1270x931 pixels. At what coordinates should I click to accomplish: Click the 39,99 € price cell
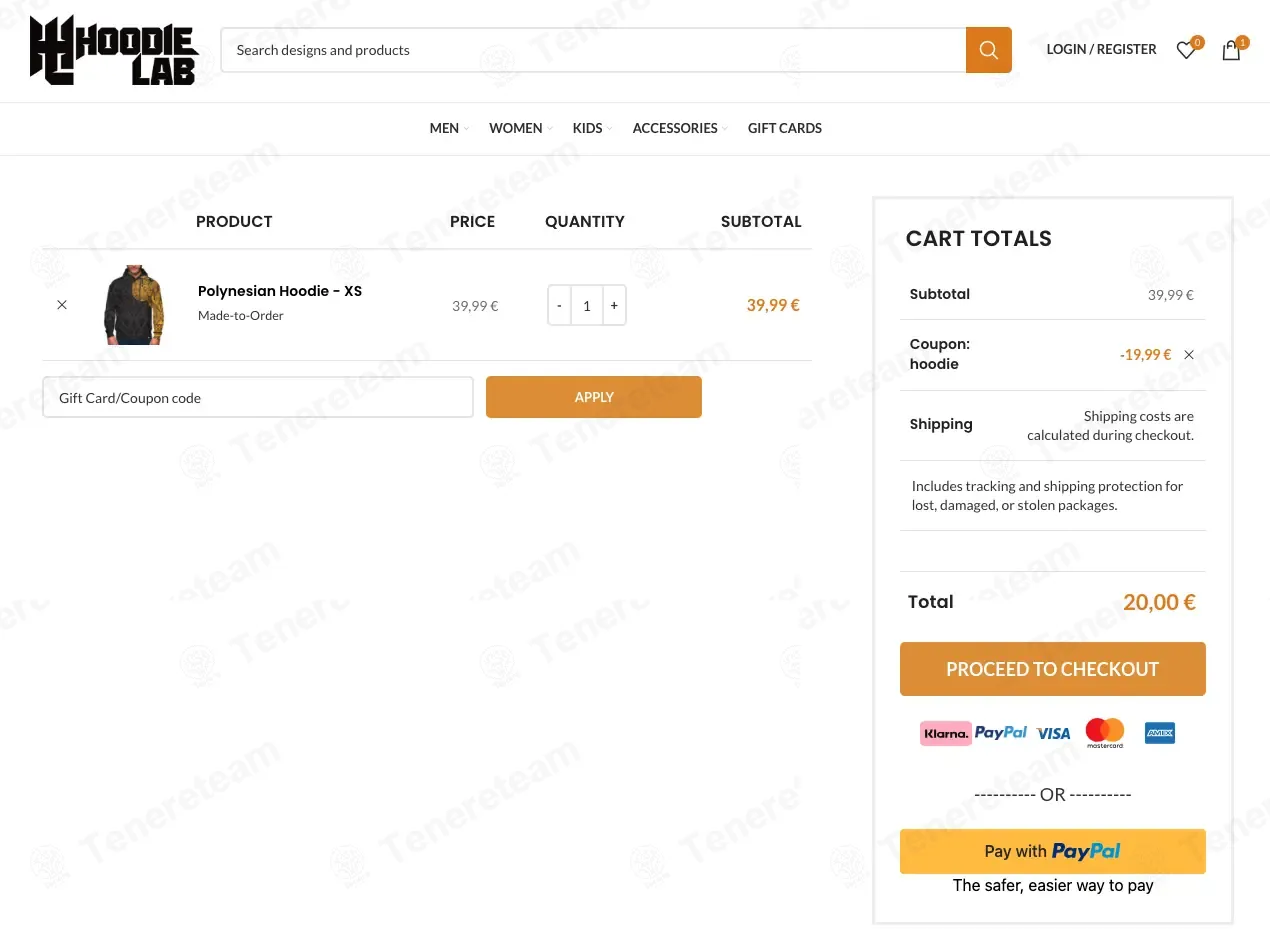475,306
